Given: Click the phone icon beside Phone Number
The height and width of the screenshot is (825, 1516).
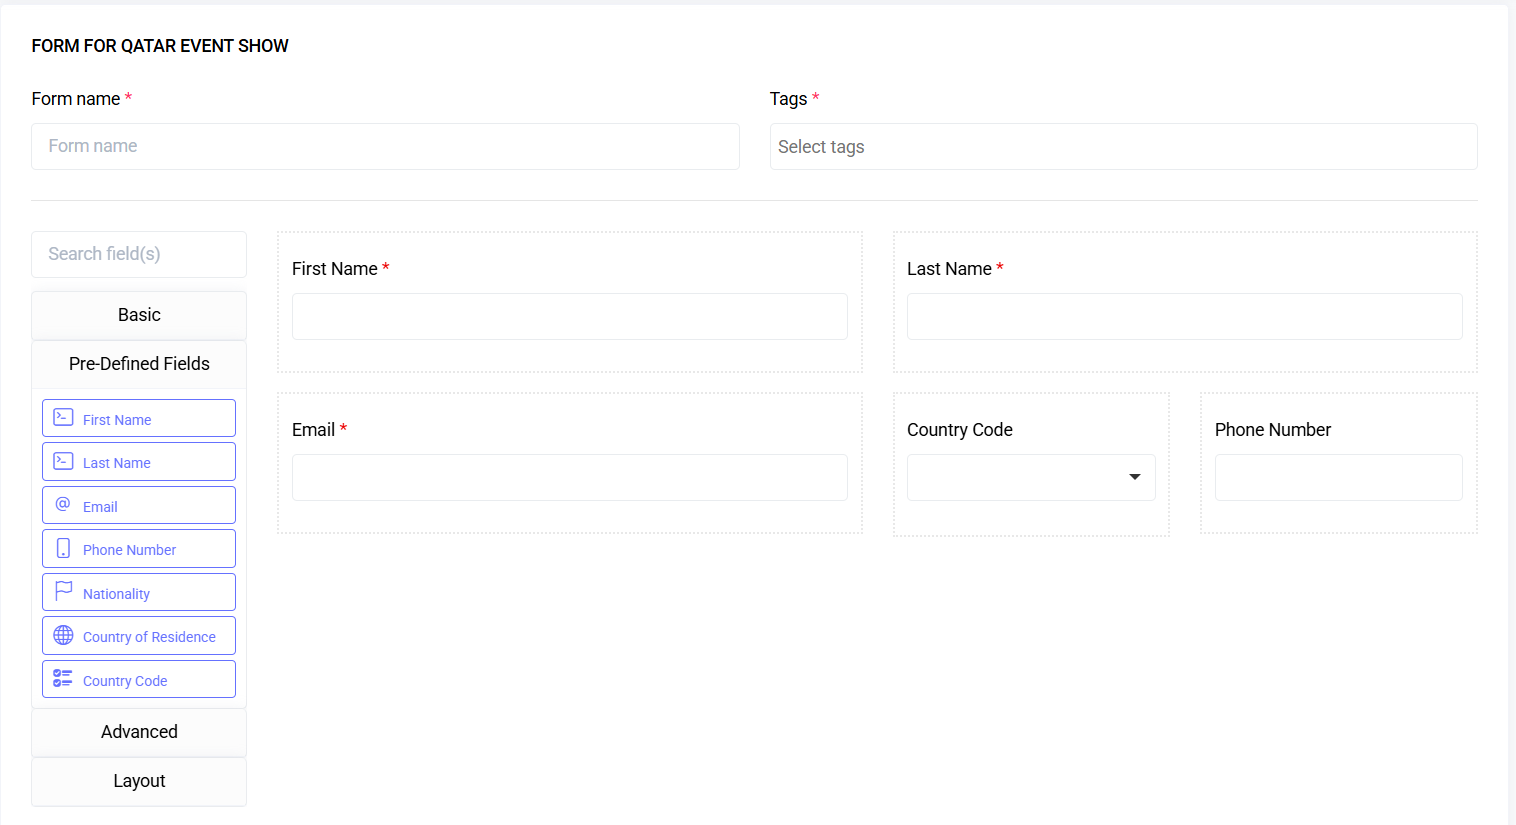Looking at the screenshot, I should click(x=65, y=548).
